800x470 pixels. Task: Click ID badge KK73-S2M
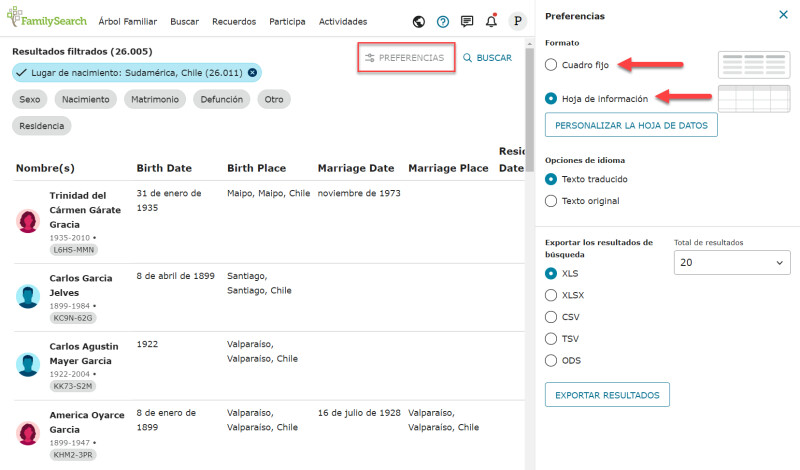point(73,386)
